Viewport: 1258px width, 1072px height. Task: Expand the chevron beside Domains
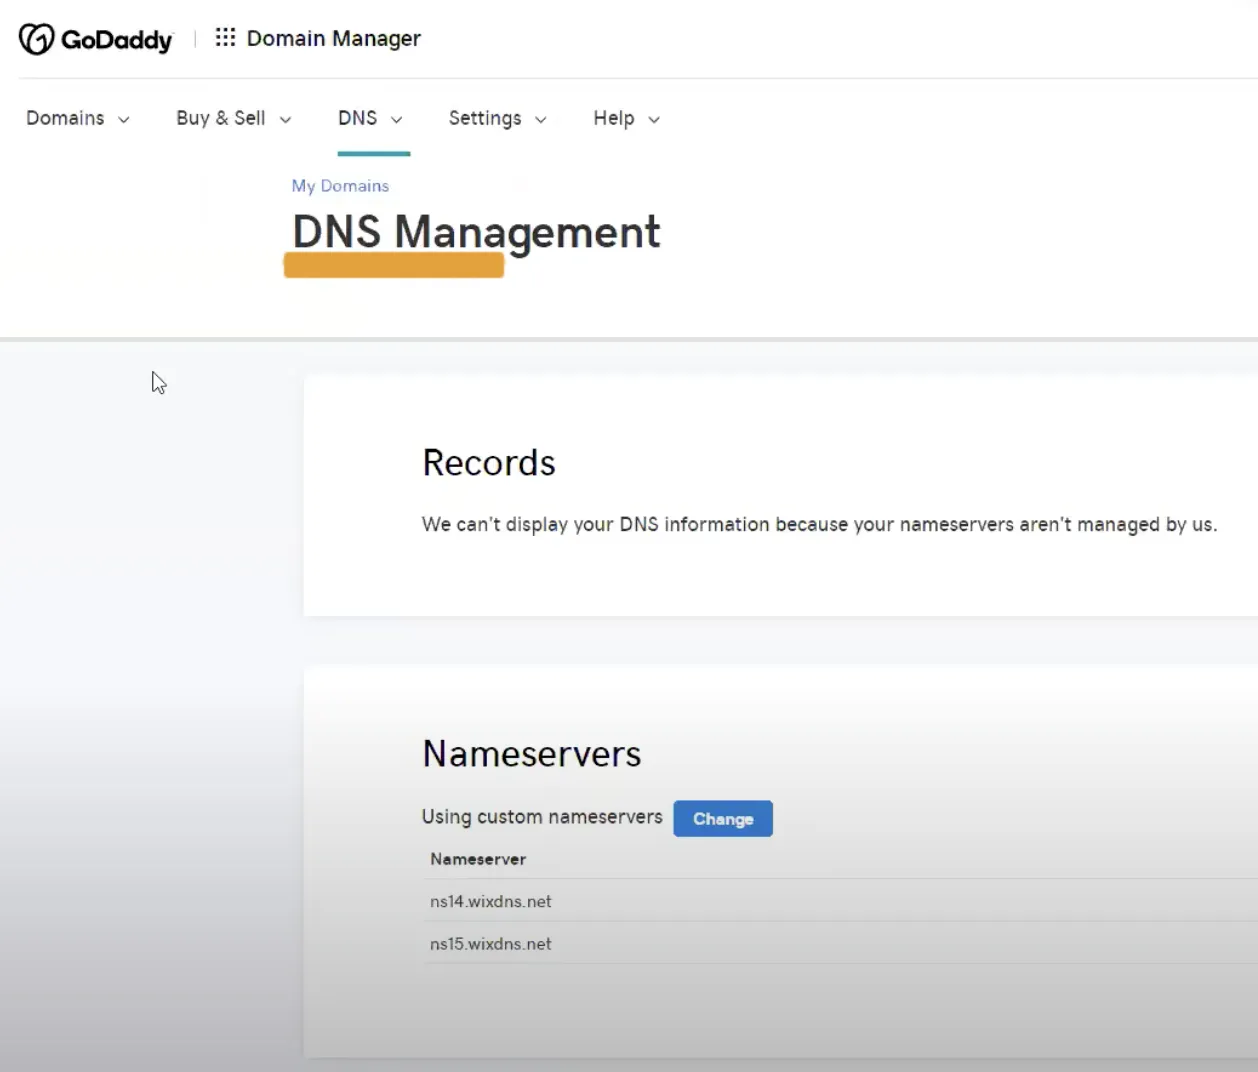(124, 120)
